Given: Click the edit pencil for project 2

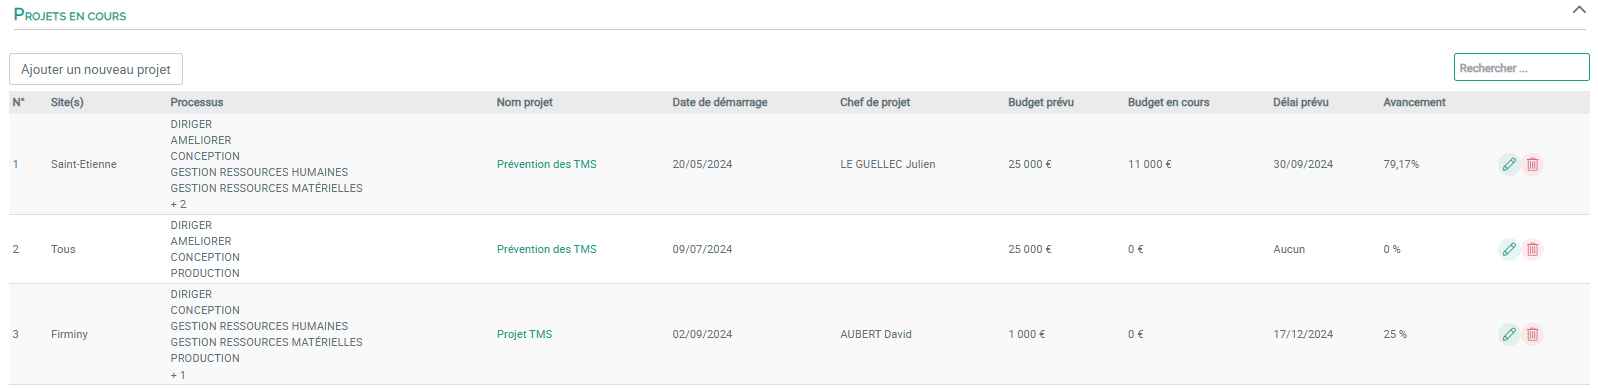Looking at the screenshot, I should (1509, 249).
